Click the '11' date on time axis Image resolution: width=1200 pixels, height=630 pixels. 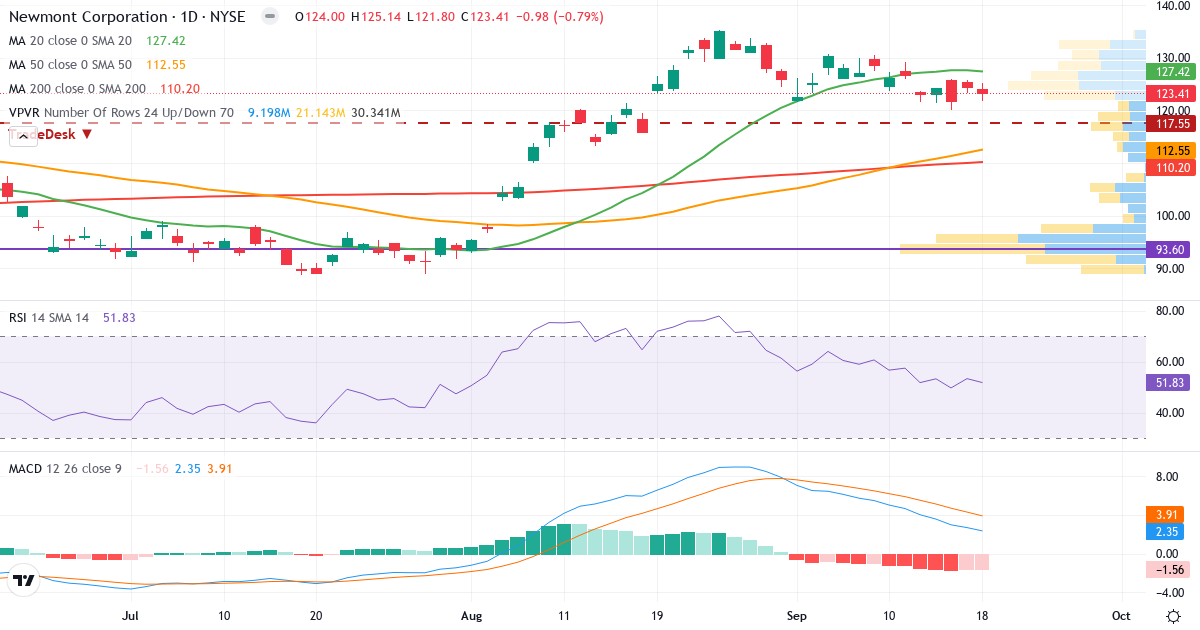pos(565,616)
